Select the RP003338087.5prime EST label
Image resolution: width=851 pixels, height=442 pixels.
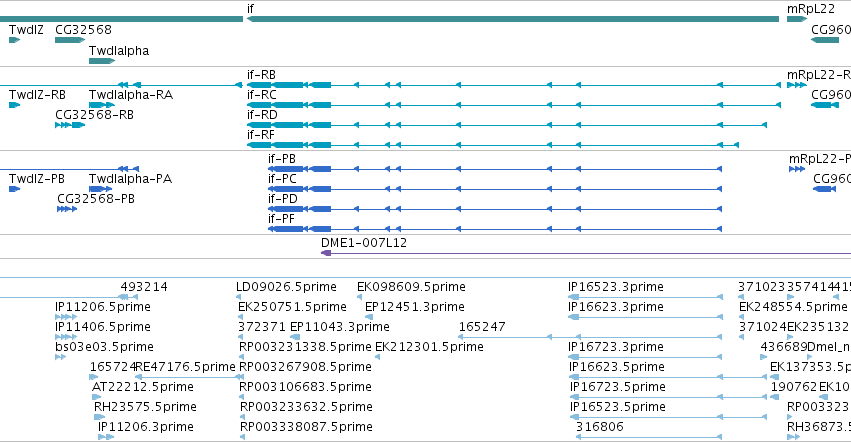[x=307, y=427]
